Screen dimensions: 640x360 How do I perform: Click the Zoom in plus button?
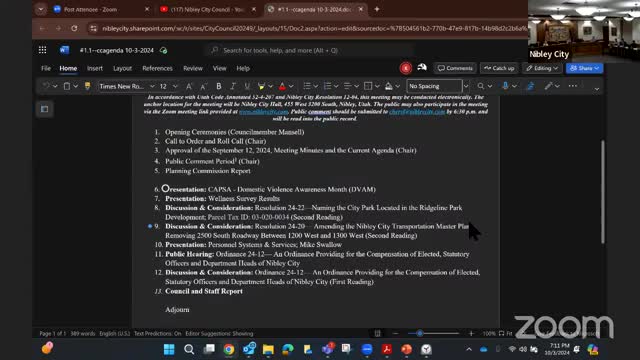[471, 333]
